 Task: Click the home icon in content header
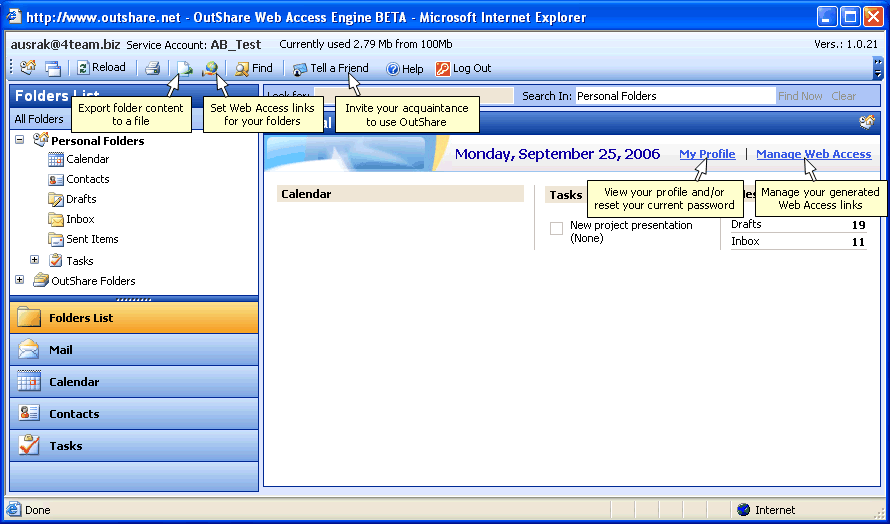(x=867, y=121)
